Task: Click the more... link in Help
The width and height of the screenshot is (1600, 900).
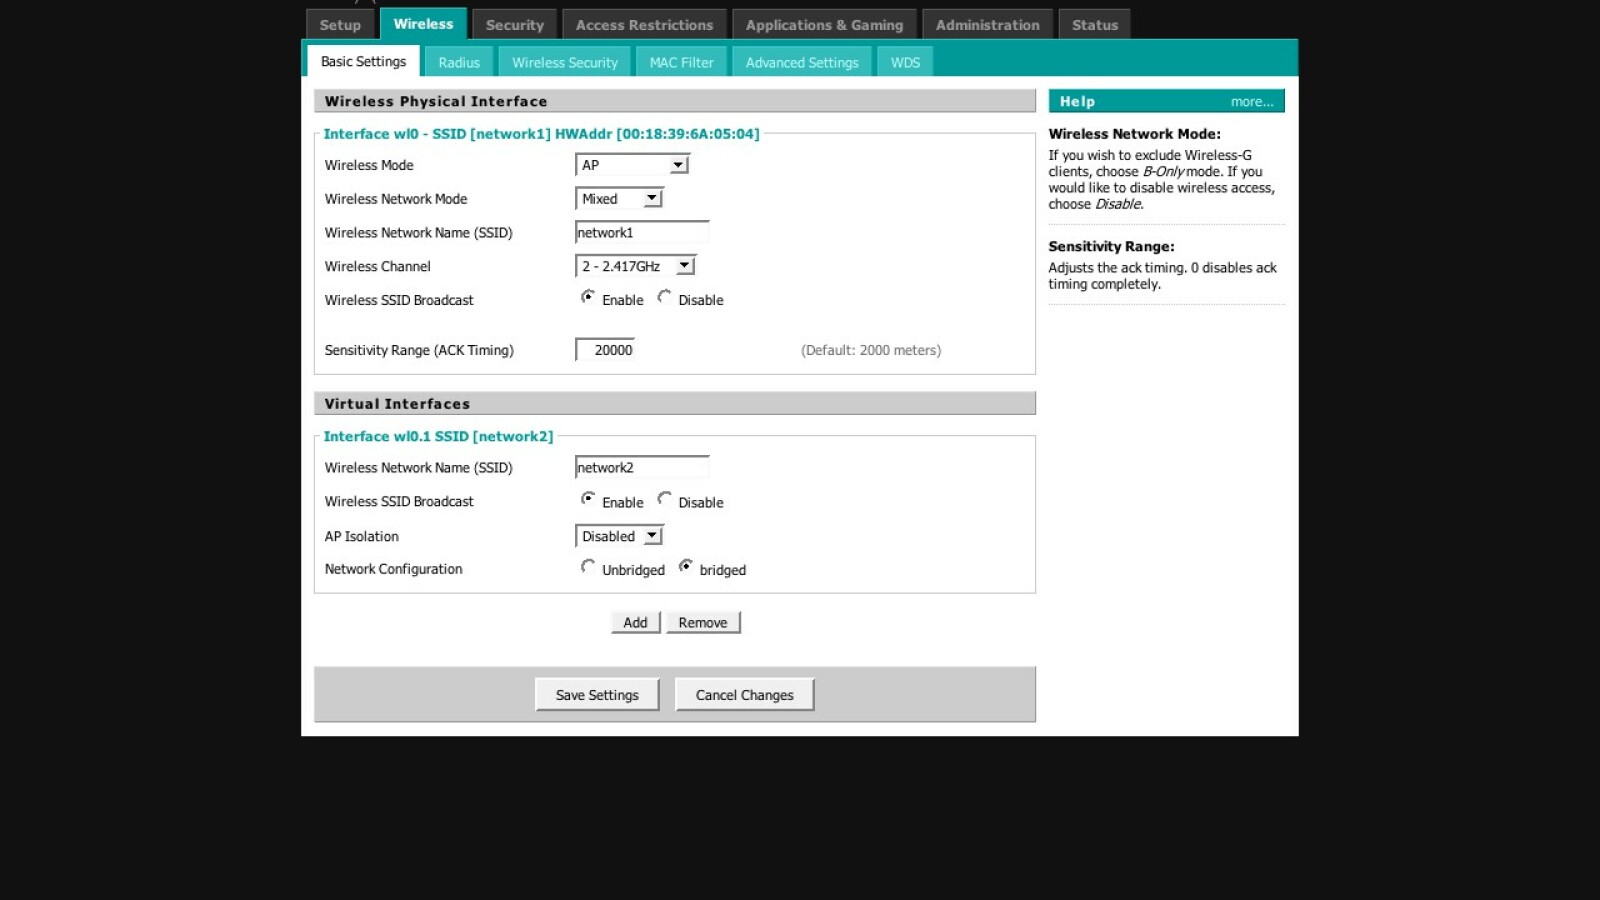Action: pyautogui.click(x=1251, y=101)
